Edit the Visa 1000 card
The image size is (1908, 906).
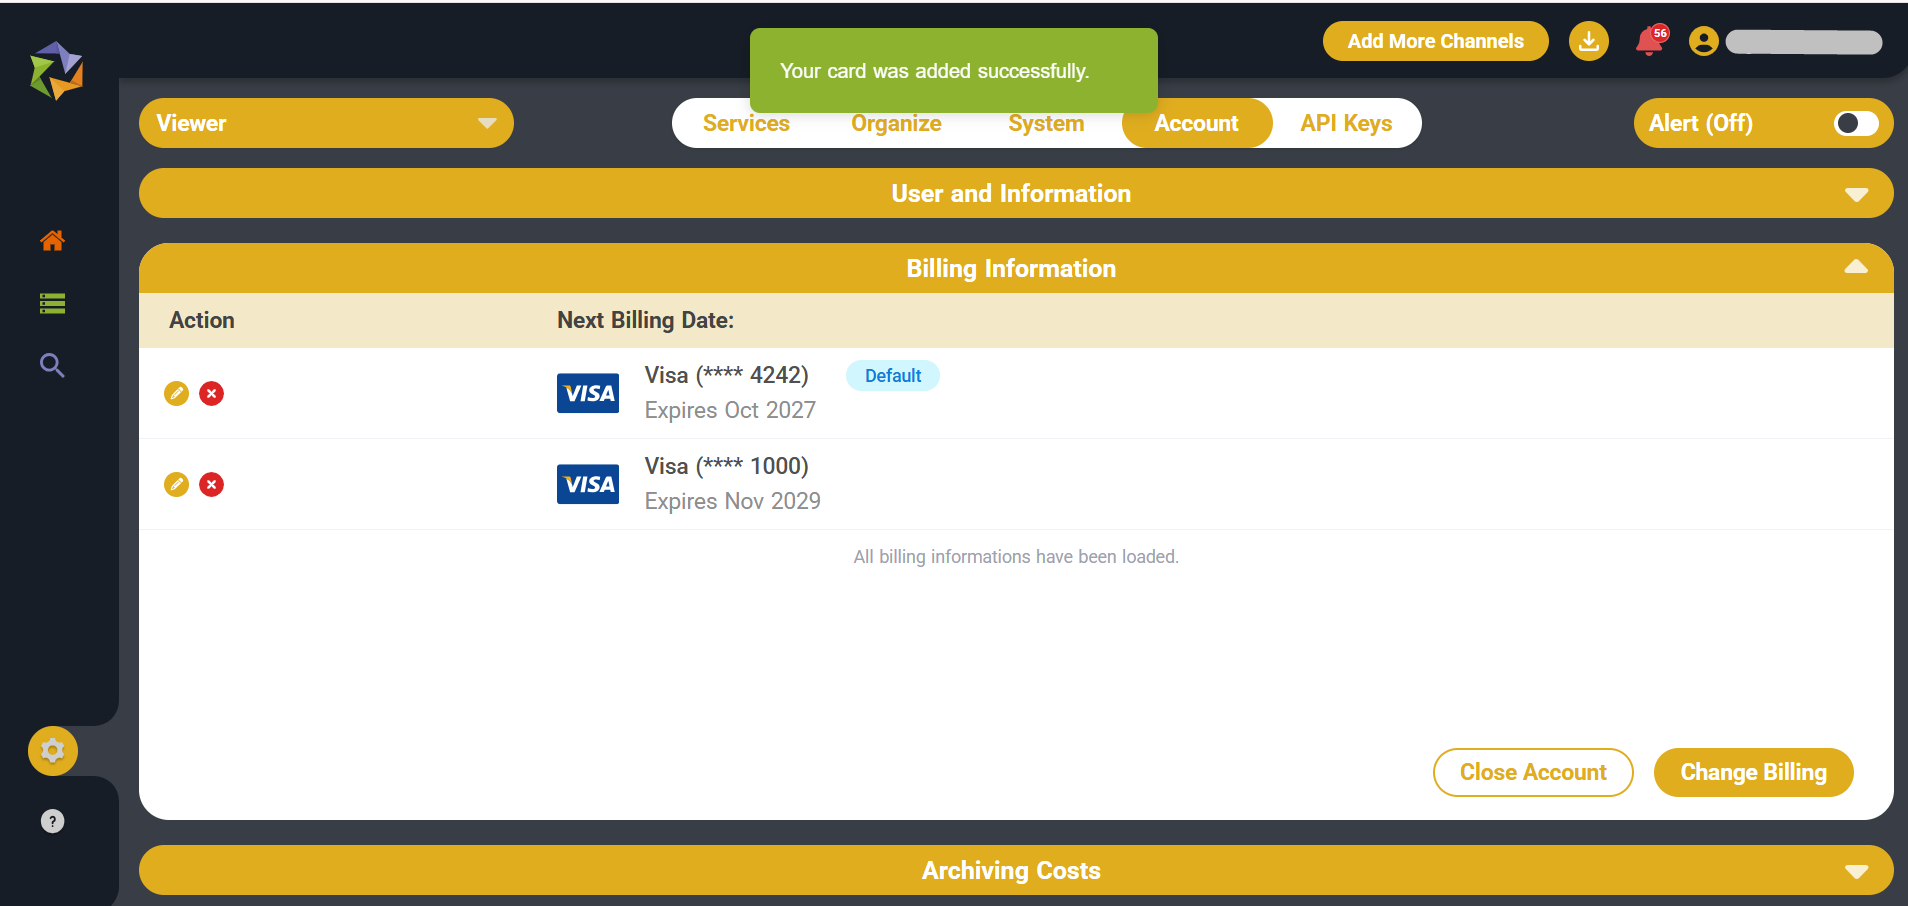coord(176,484)
